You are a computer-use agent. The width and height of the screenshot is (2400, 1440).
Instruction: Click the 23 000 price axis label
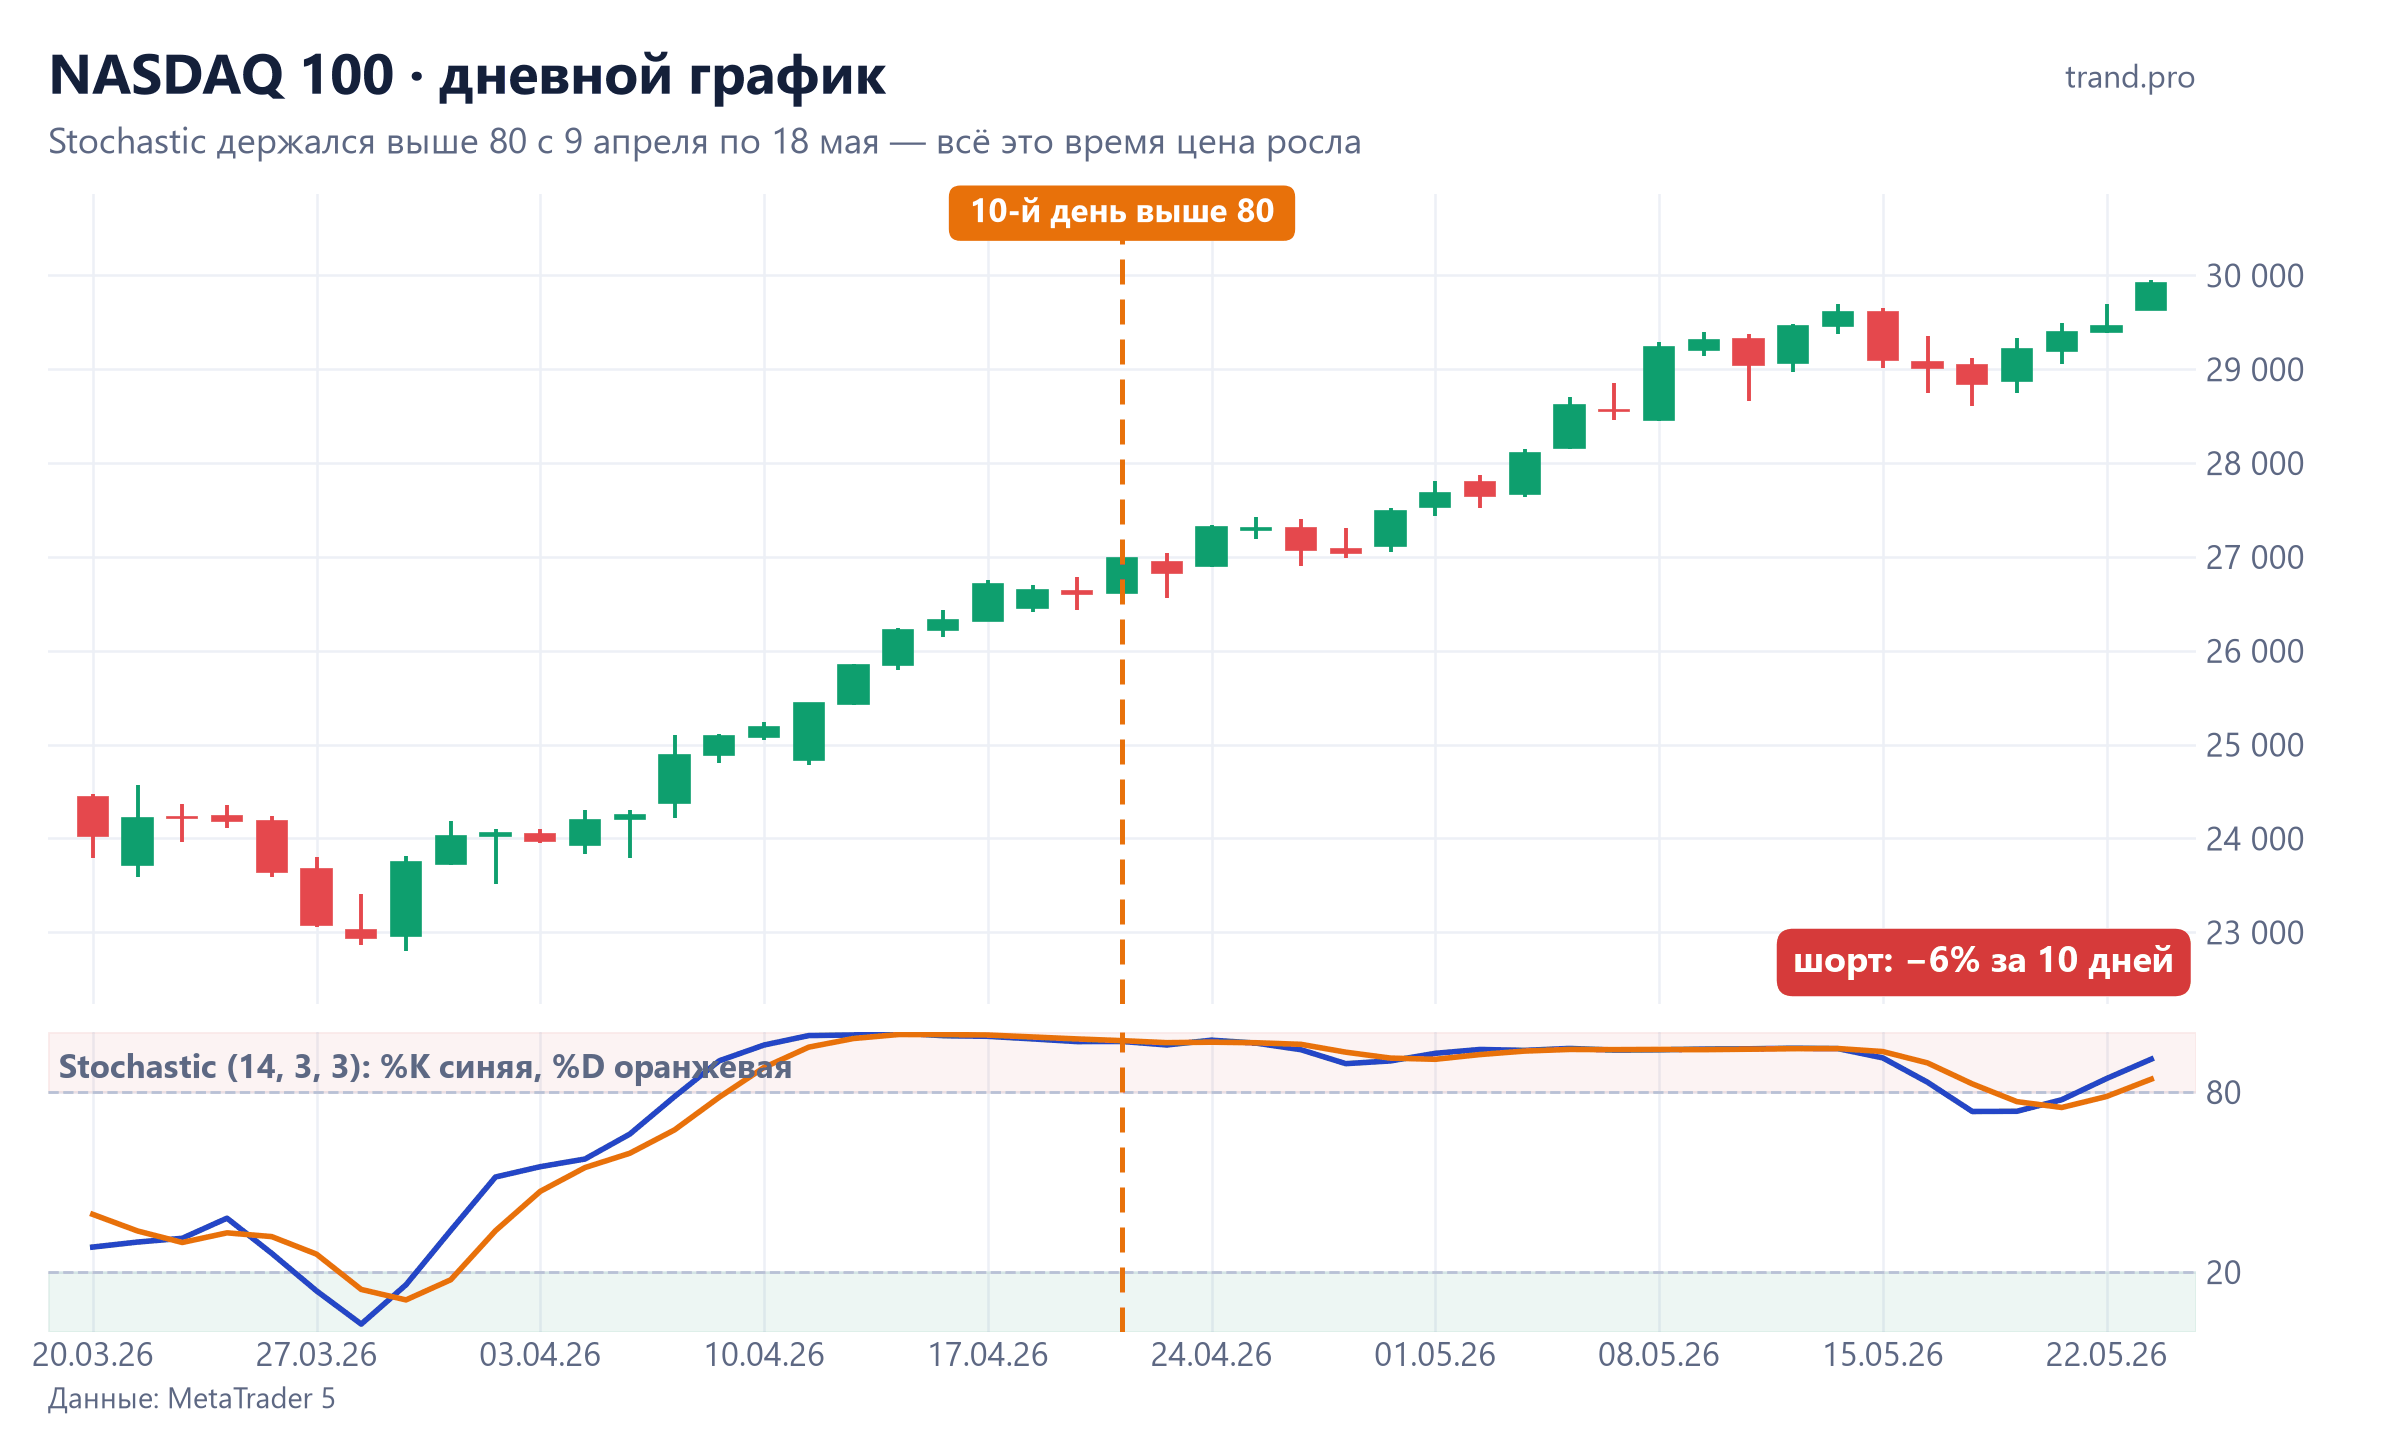pyautogui.click(x=2255, y=933)
